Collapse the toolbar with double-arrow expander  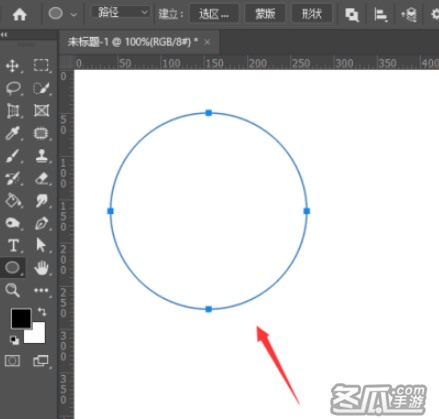pos(4,34)
